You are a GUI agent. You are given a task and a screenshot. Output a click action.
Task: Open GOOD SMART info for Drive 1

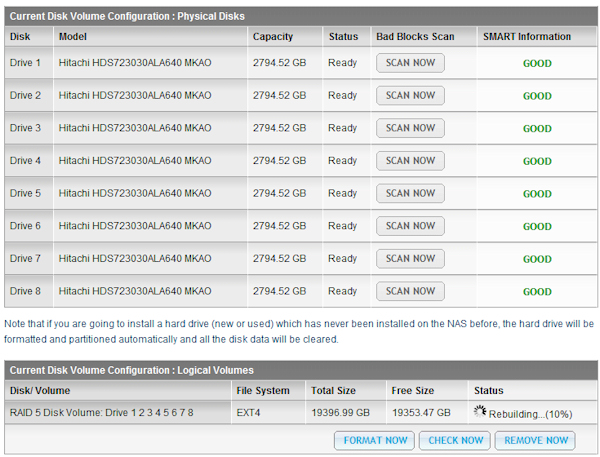tap(537, 64)
